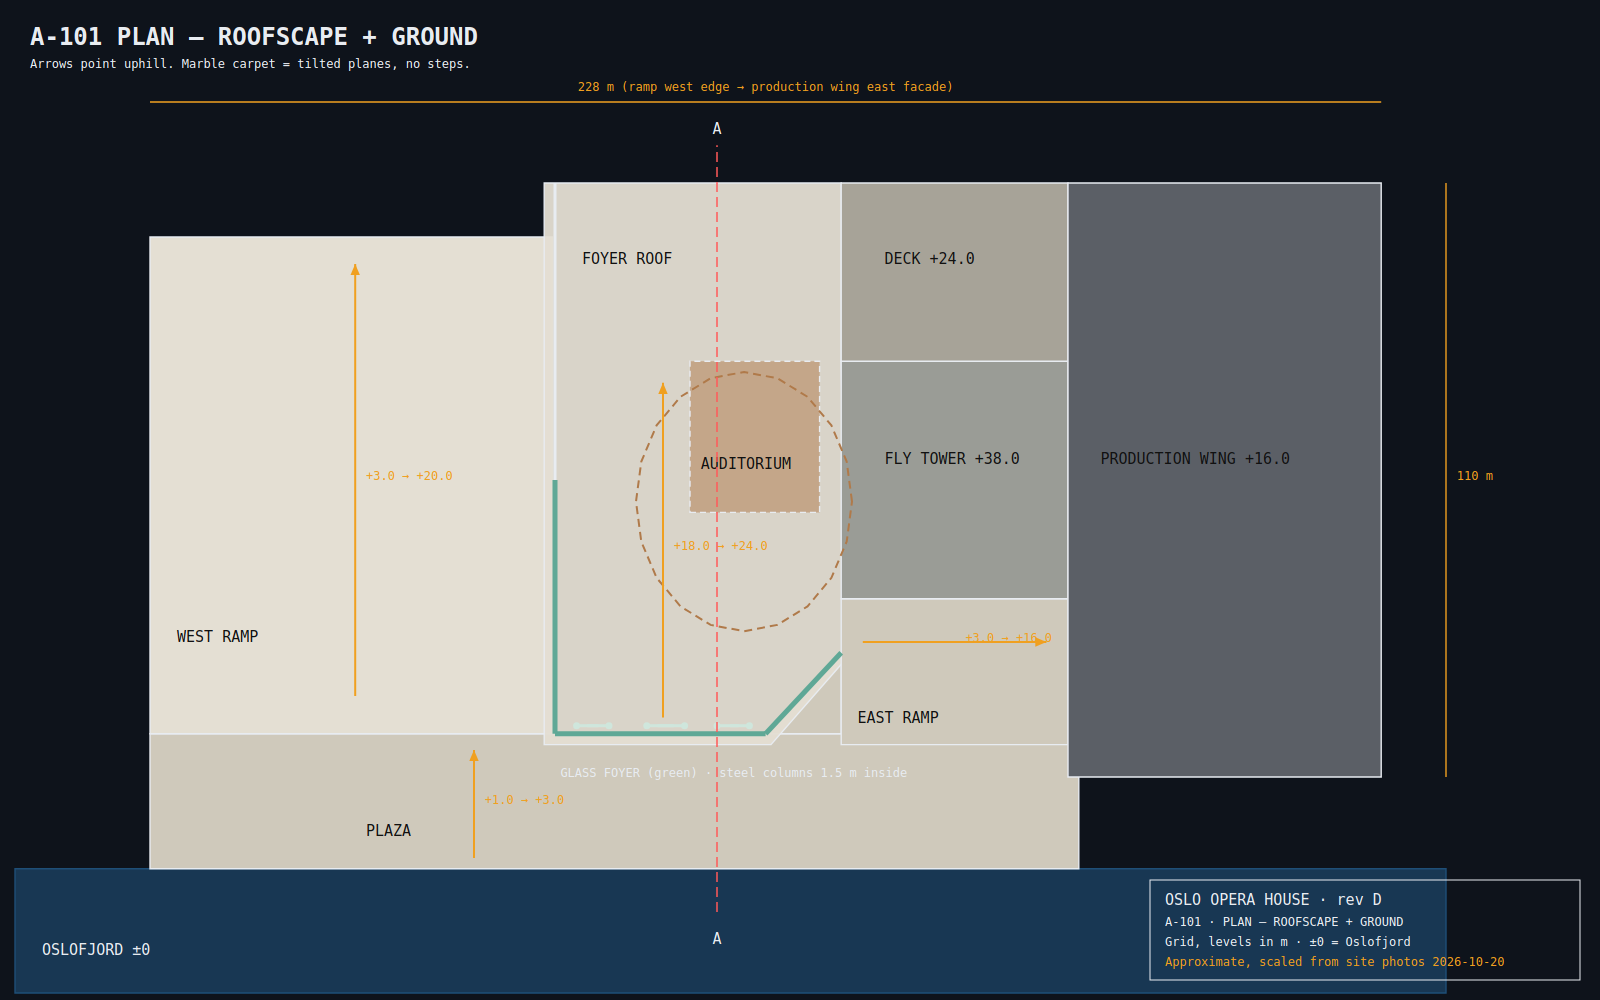Select the 'FLY TOWER +38.0' label
Screen dimensions: 1600x1000
(952, 459)
